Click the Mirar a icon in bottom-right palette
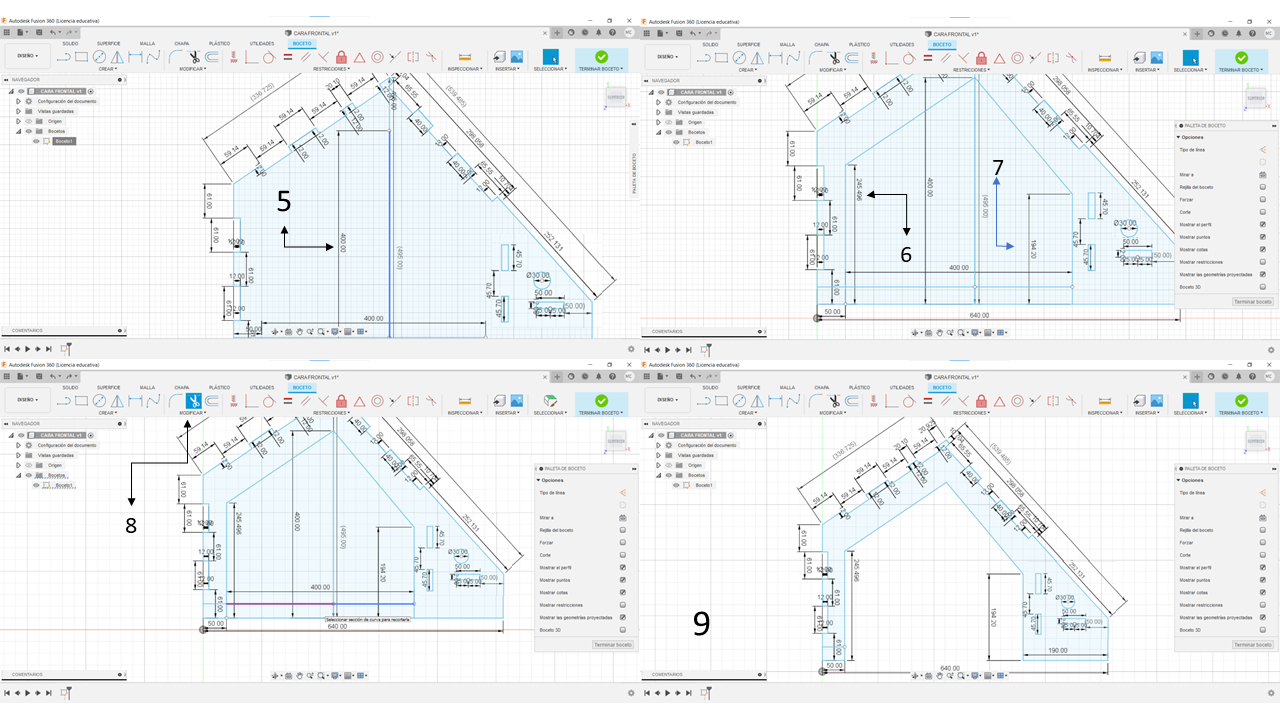1280x720 pixels. coord(1263,518)
